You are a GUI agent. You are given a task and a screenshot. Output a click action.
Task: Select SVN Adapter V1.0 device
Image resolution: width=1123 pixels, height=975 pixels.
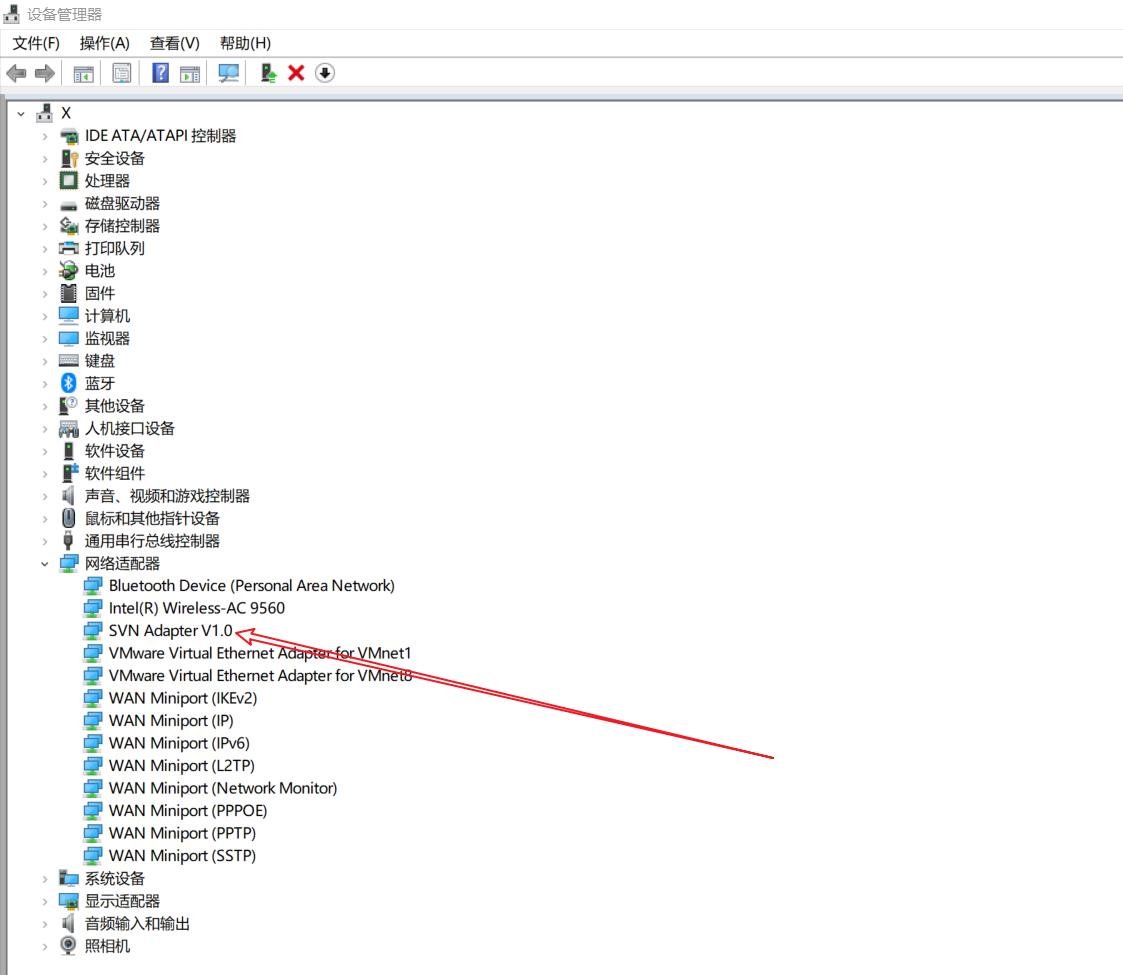(170, 631)
